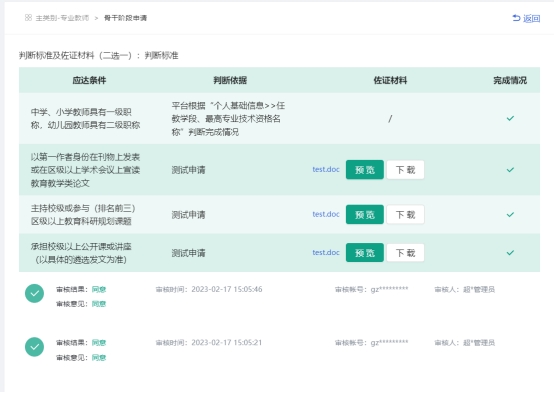This screenshot has height=393, width=554.
Task: Click the 完成情况 column header
Action: point(510,80)
